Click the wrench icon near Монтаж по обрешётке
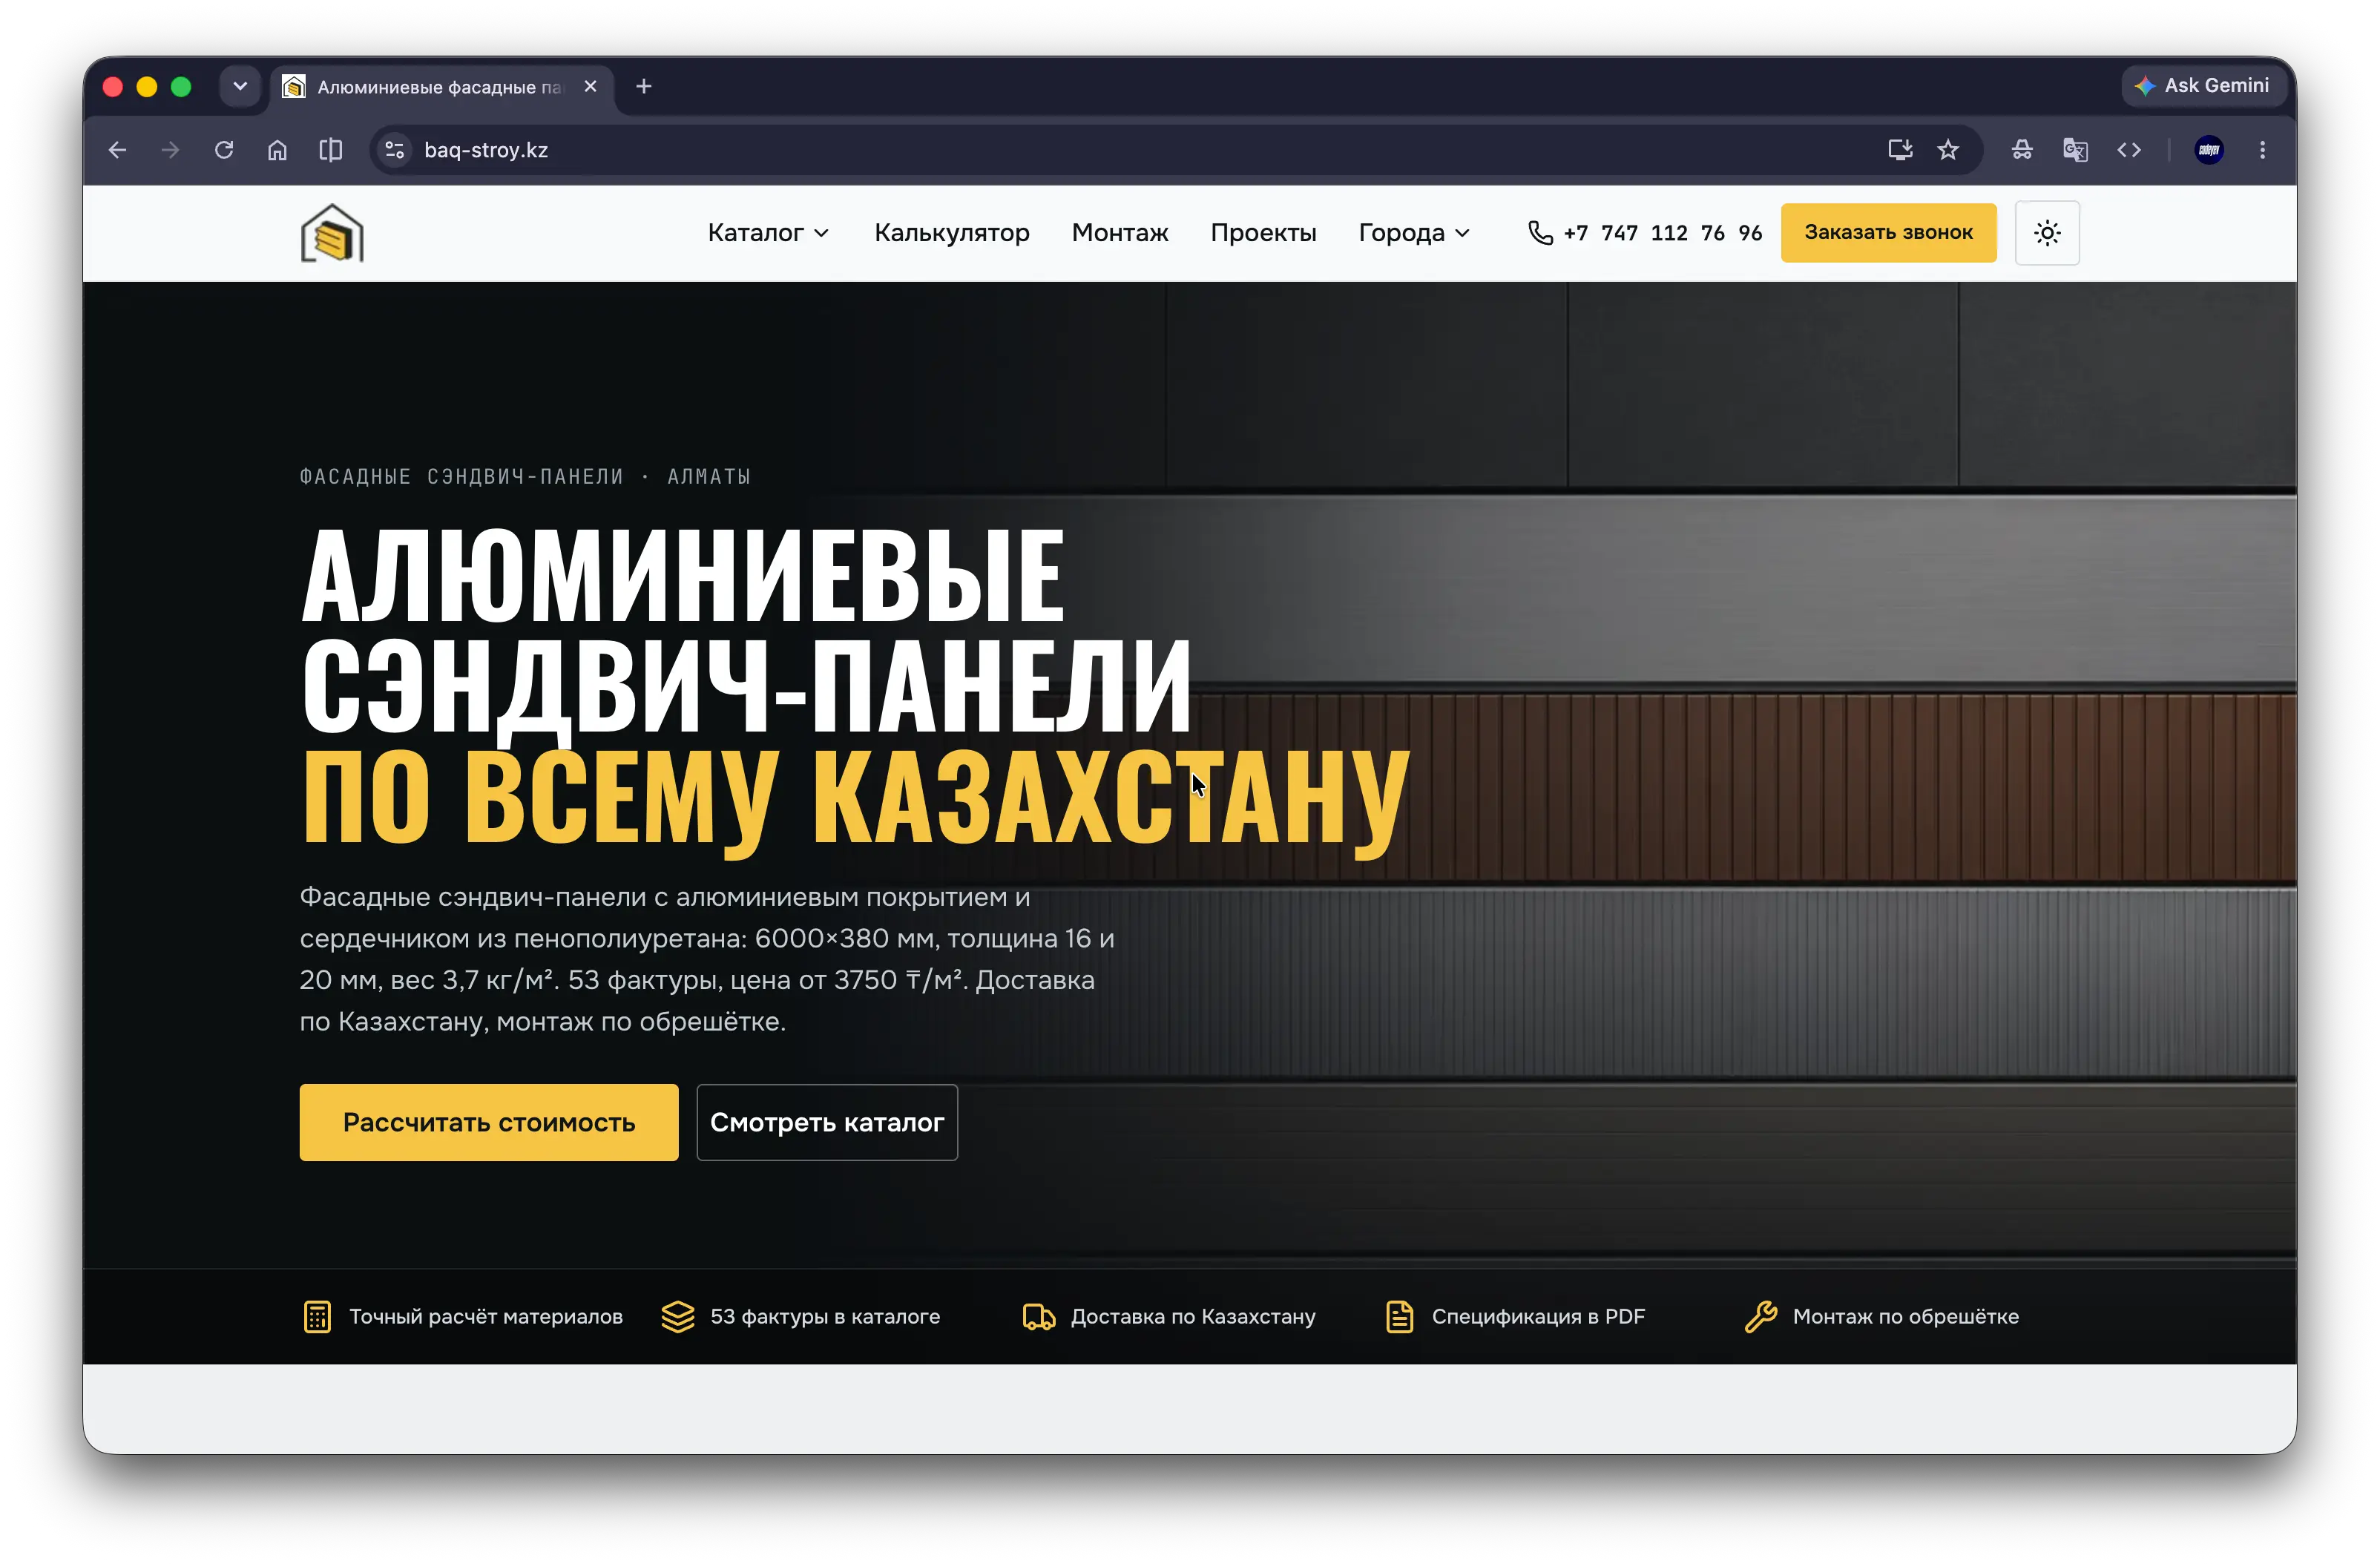Image resolution: width=2380 pixels, height=1564 pixels. click(1761, 1317)
